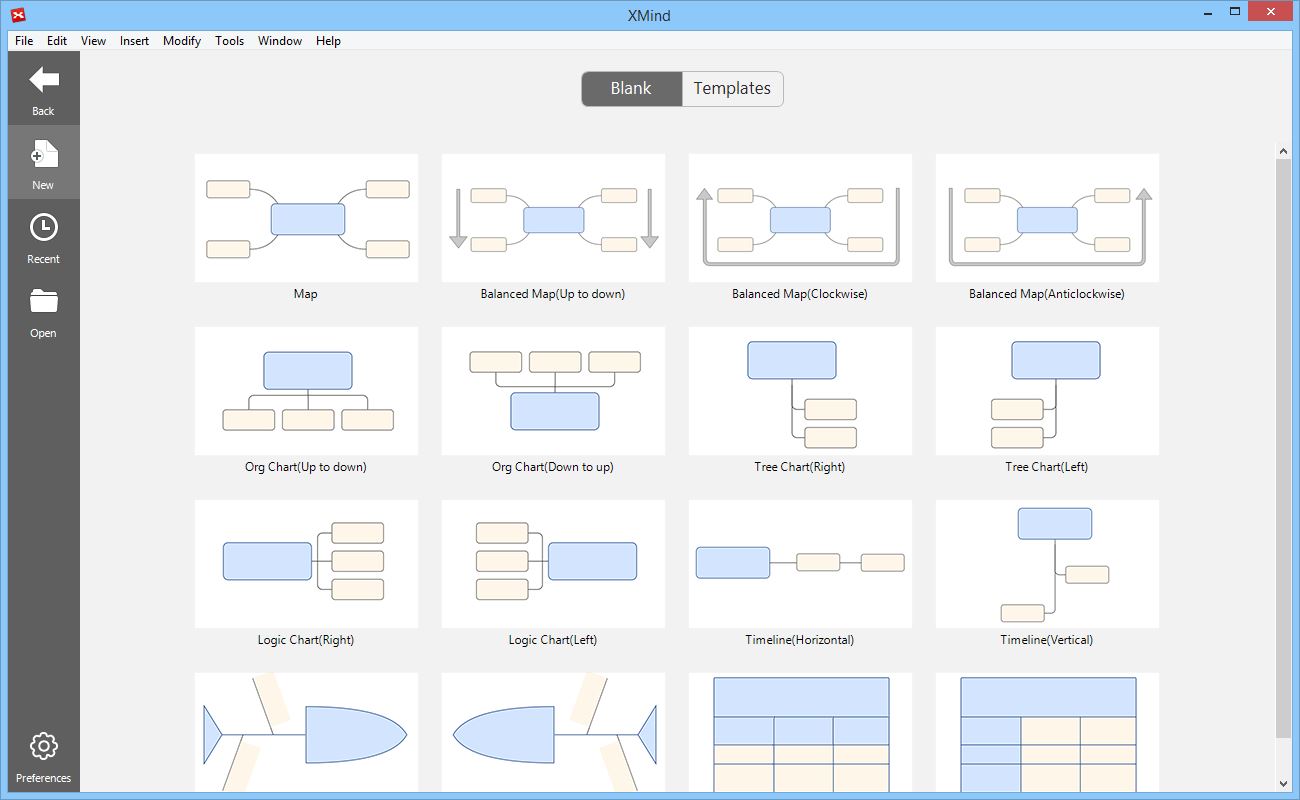Select the Logic Chart(Left) thumbnail
The image size is (1300, 800).
coord(553,564)
